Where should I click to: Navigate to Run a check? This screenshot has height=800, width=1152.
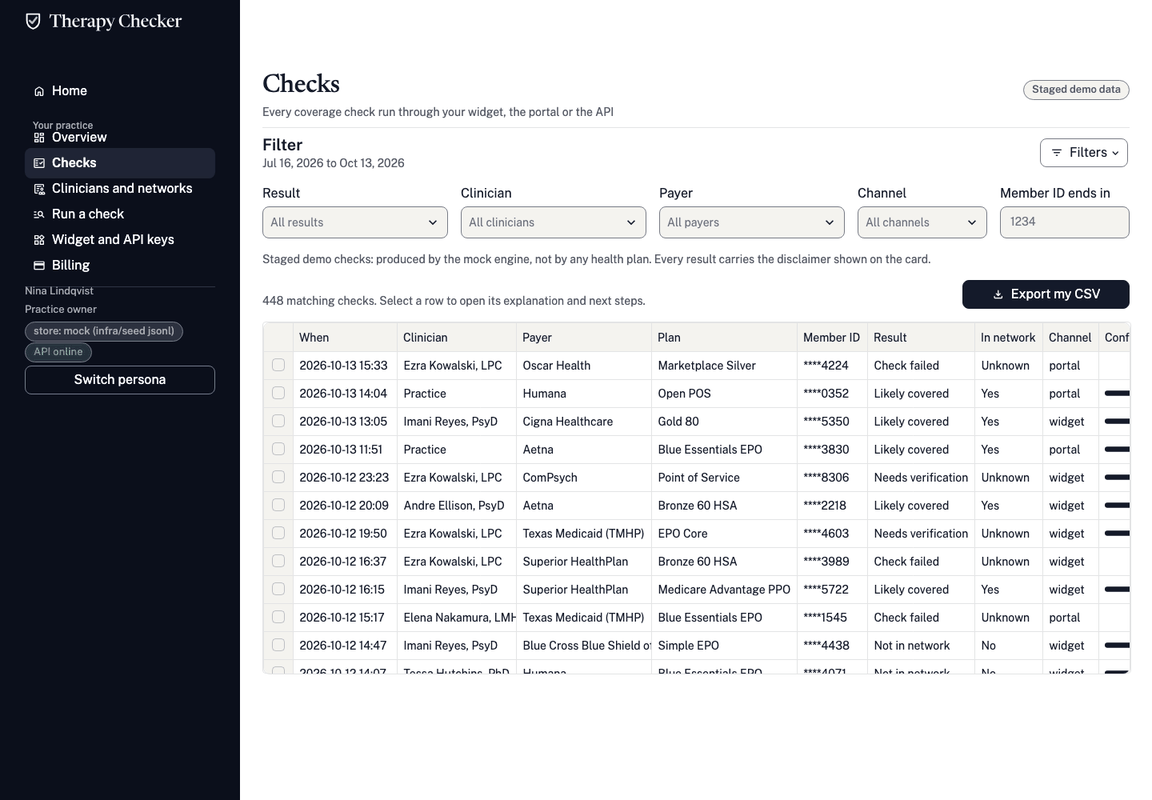tap(120, 215)
